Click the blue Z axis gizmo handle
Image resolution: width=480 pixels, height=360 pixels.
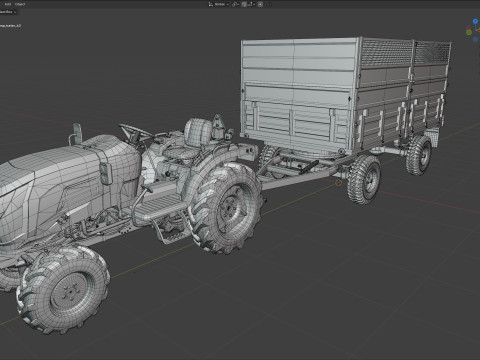point(475,21)
